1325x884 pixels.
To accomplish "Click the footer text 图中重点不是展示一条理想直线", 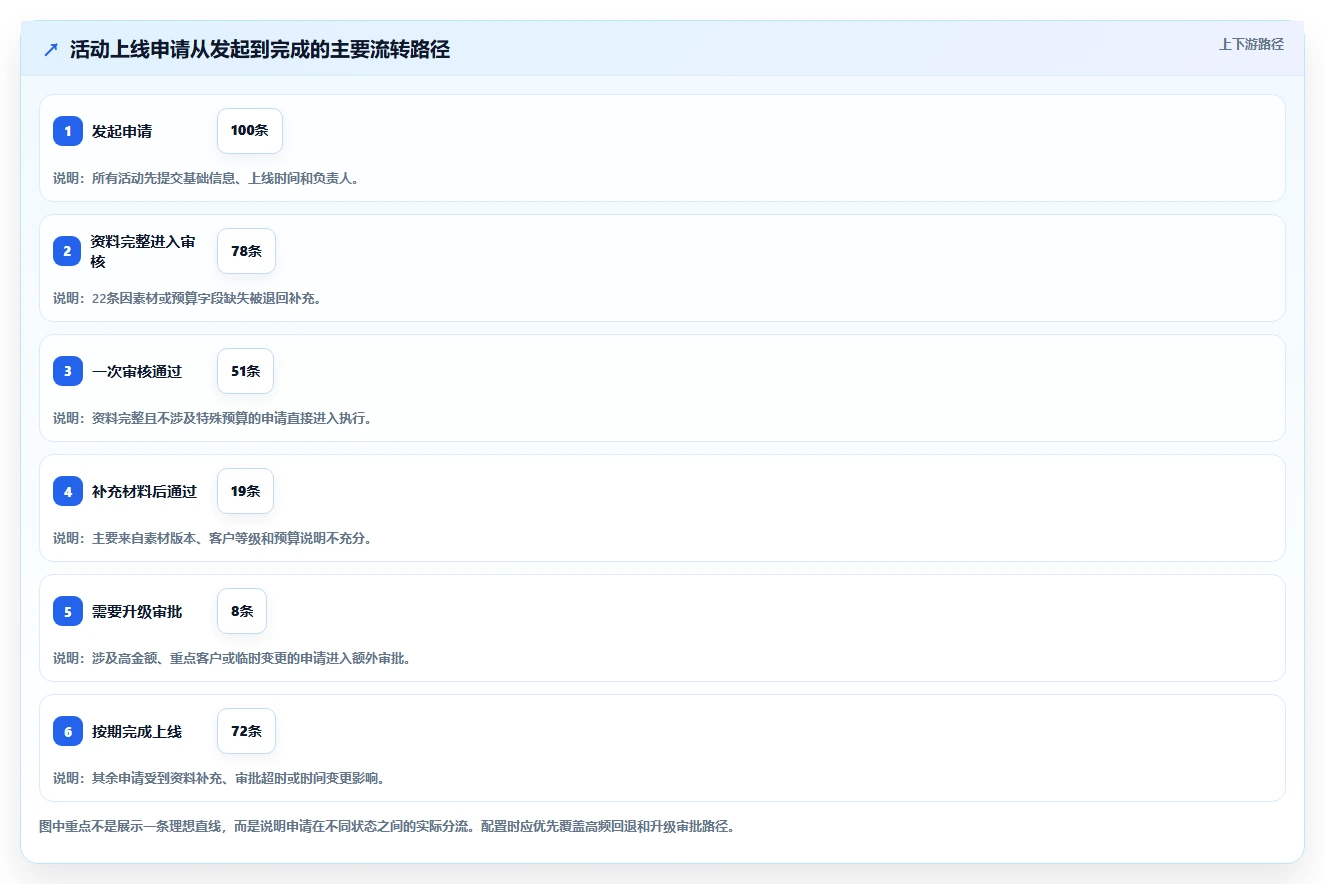I will click(x=387, y=827).
